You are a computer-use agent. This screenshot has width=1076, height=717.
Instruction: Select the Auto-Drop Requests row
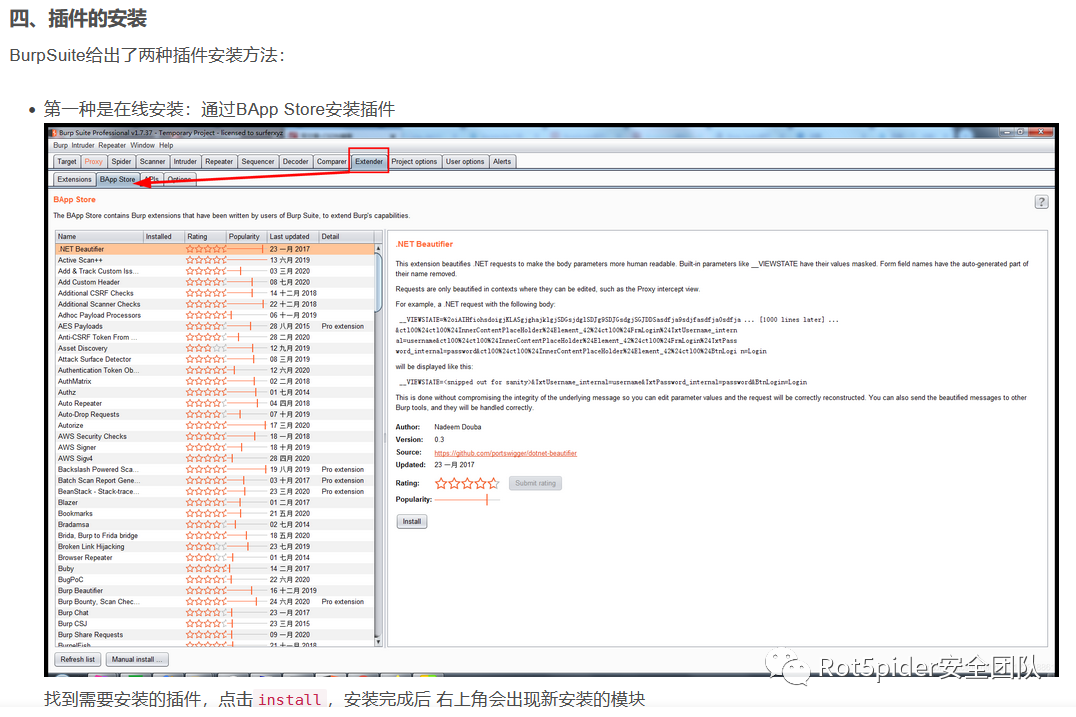[215, 414]
